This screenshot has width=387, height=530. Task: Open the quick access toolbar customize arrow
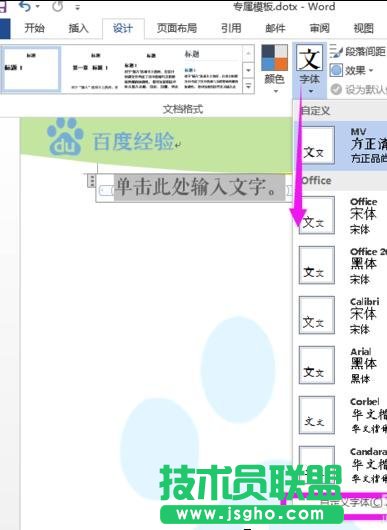[77, 7]
